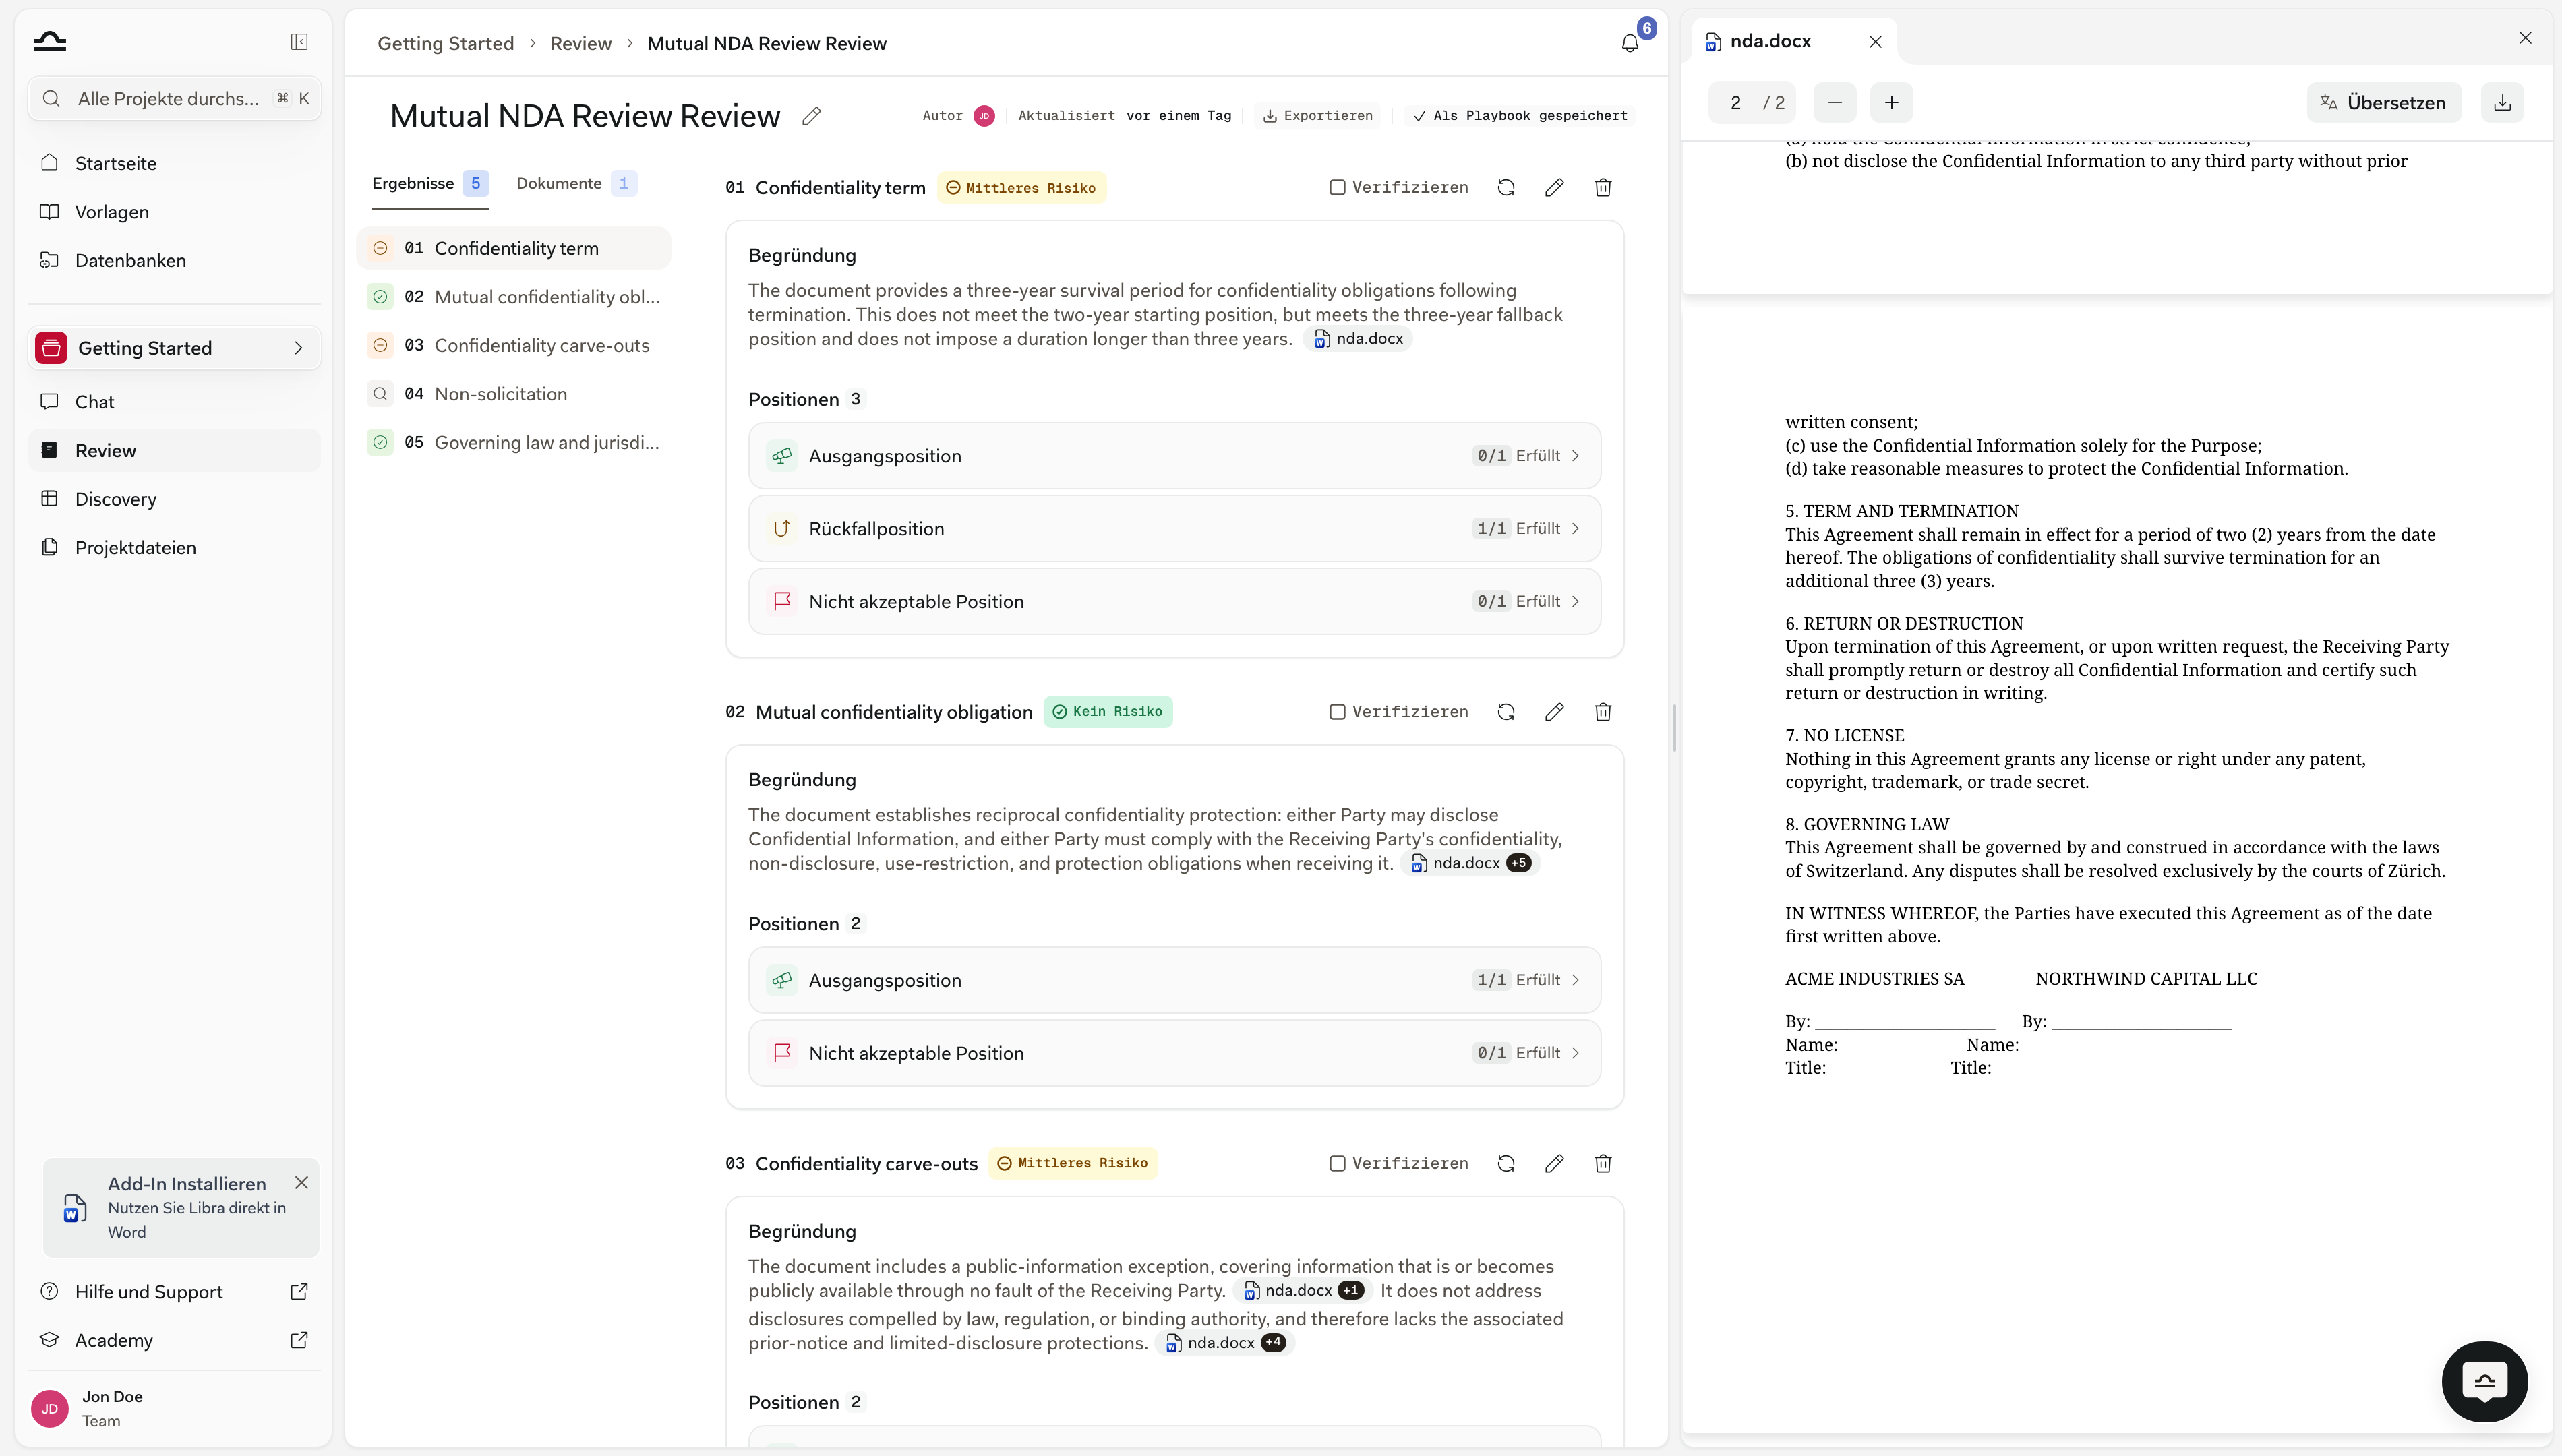
Task: Expand Rückfallposition under Confidentiality term
Action: coord(1174,529)
